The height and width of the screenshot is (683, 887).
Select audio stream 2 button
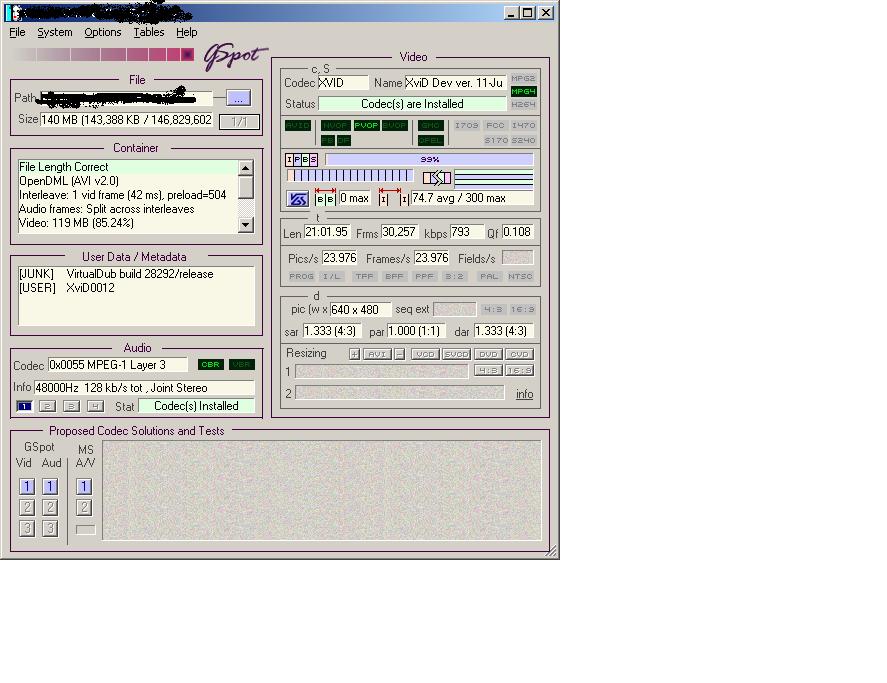48,406
